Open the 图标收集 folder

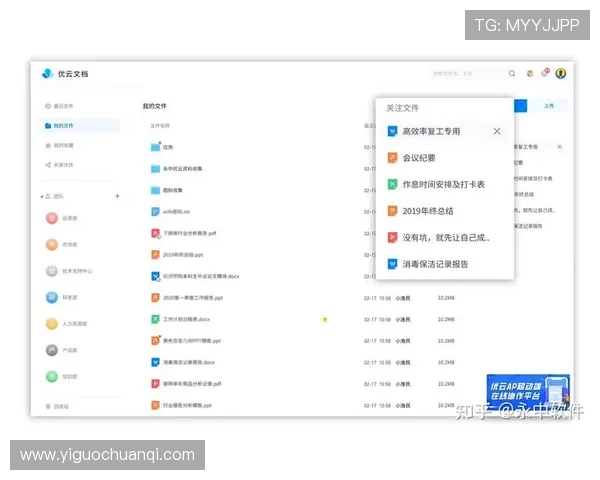(166, 190)
